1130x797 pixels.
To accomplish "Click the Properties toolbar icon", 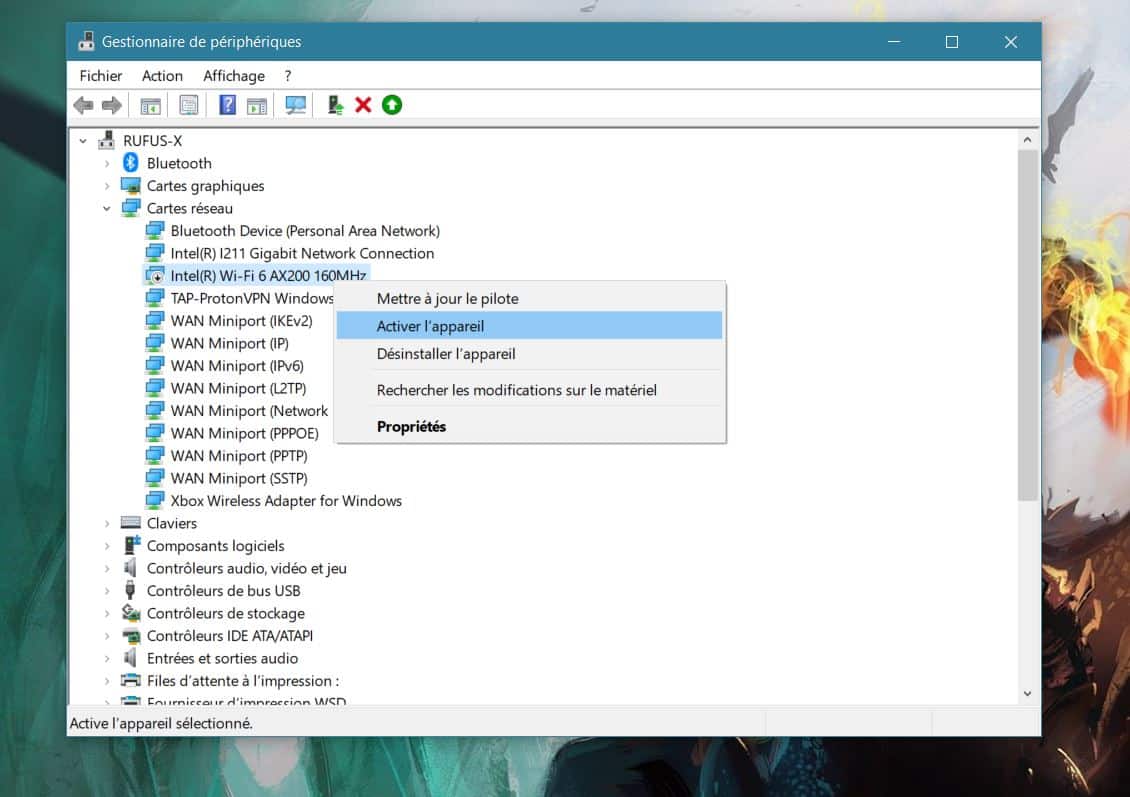I will click(189, 105).
